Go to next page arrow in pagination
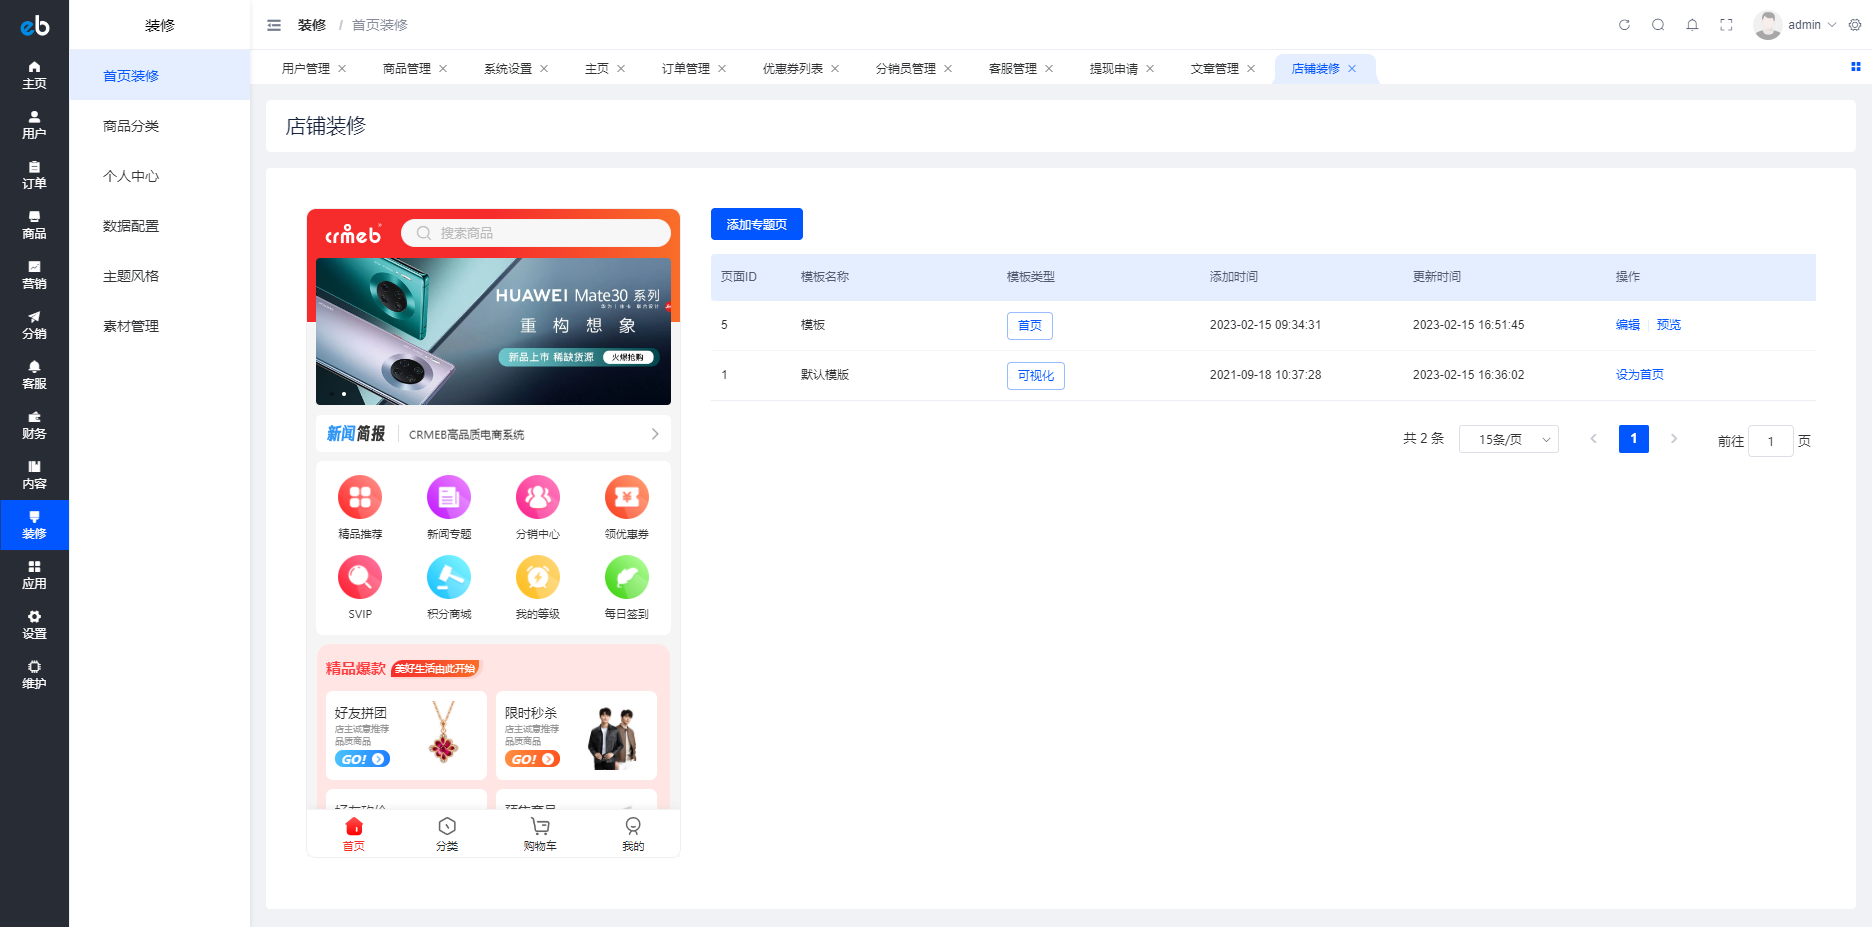The width and height of the screenshot is (1872, 927). [x=1674, y=439]
